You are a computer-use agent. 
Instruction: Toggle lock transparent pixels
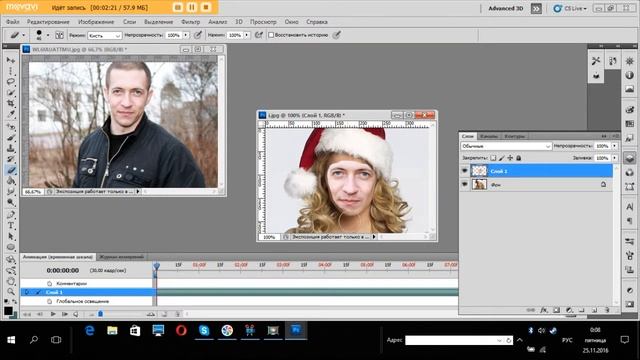[493, 158]
